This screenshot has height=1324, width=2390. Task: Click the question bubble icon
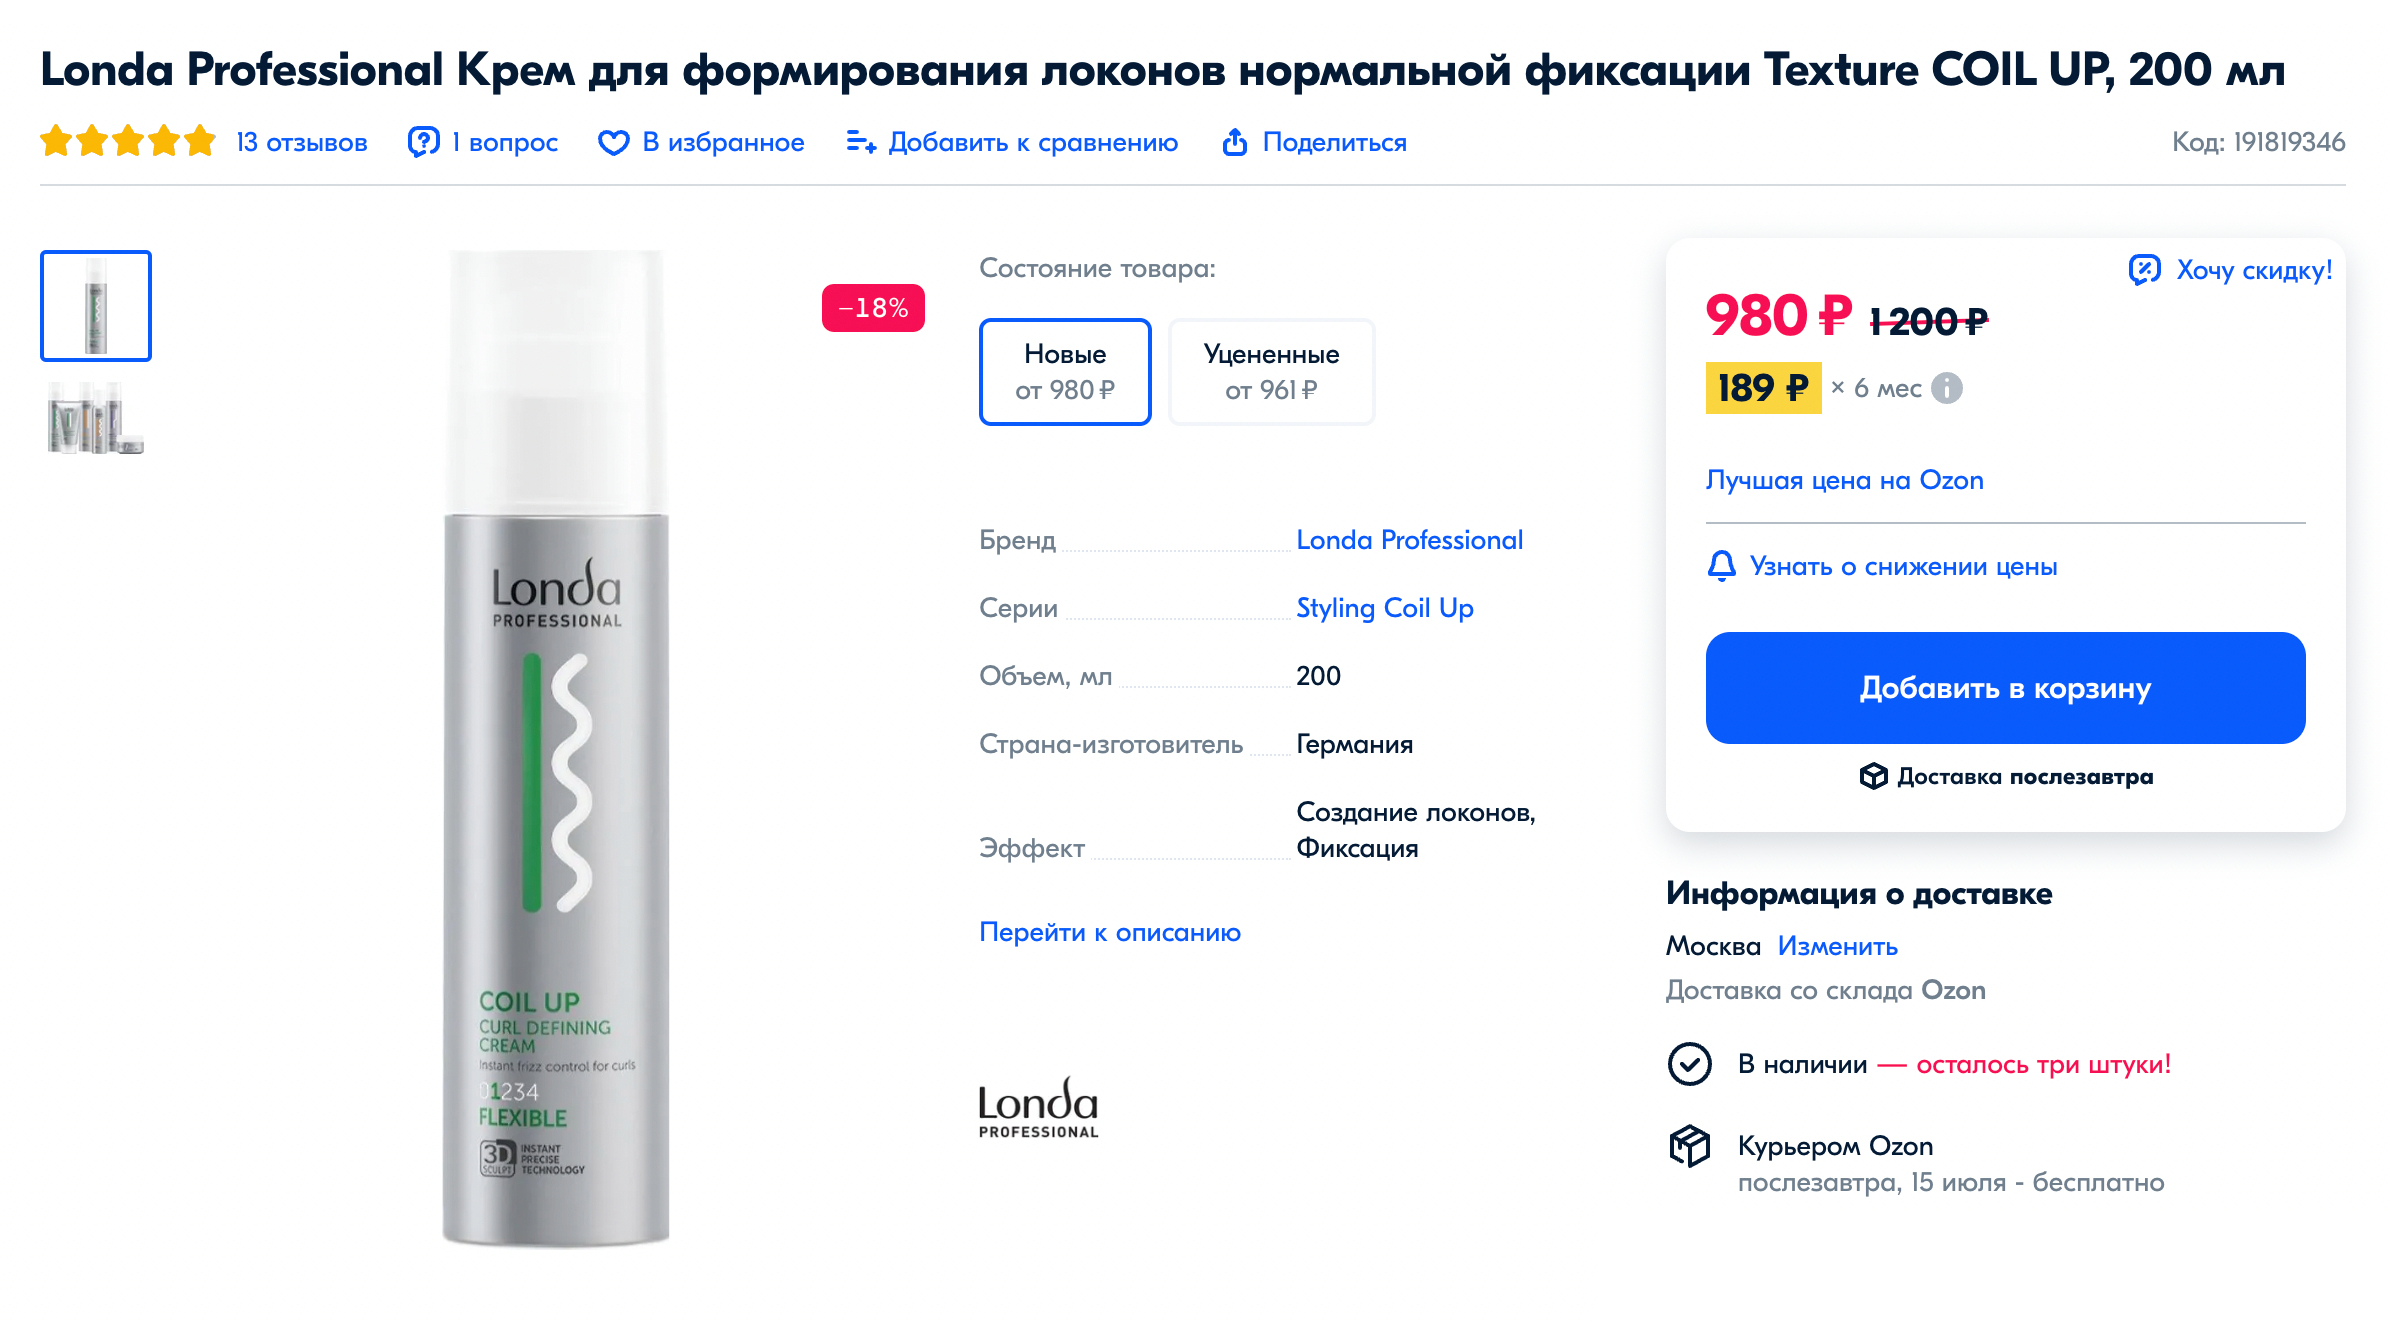pos(423,142)
